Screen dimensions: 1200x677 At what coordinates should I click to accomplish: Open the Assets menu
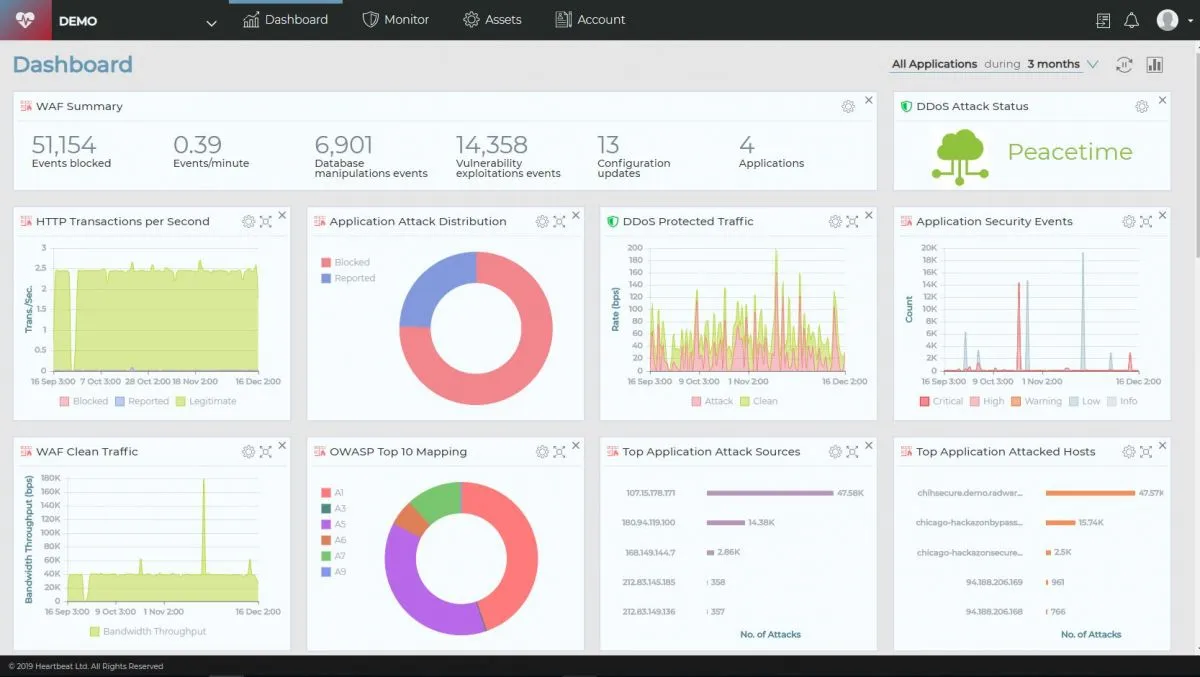point(492,20)
